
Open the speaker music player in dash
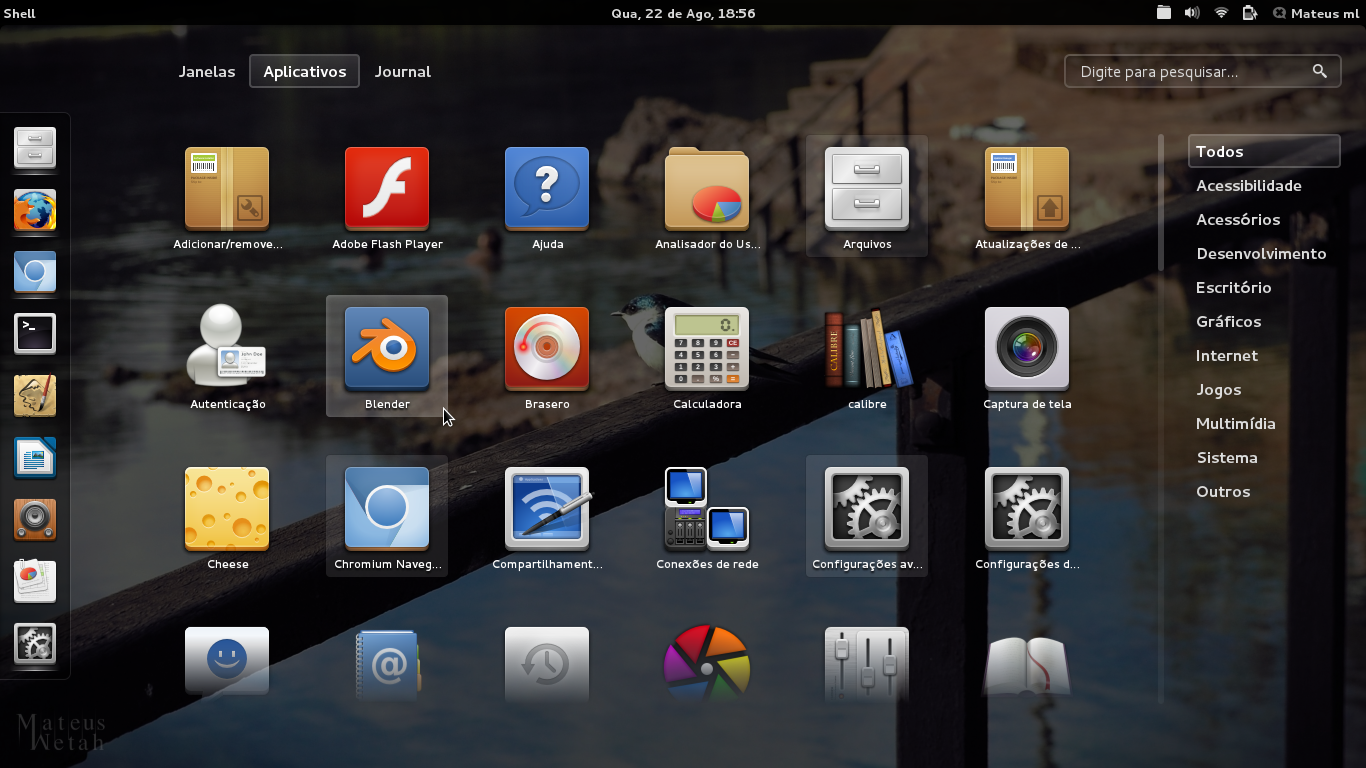coord(35,520)
